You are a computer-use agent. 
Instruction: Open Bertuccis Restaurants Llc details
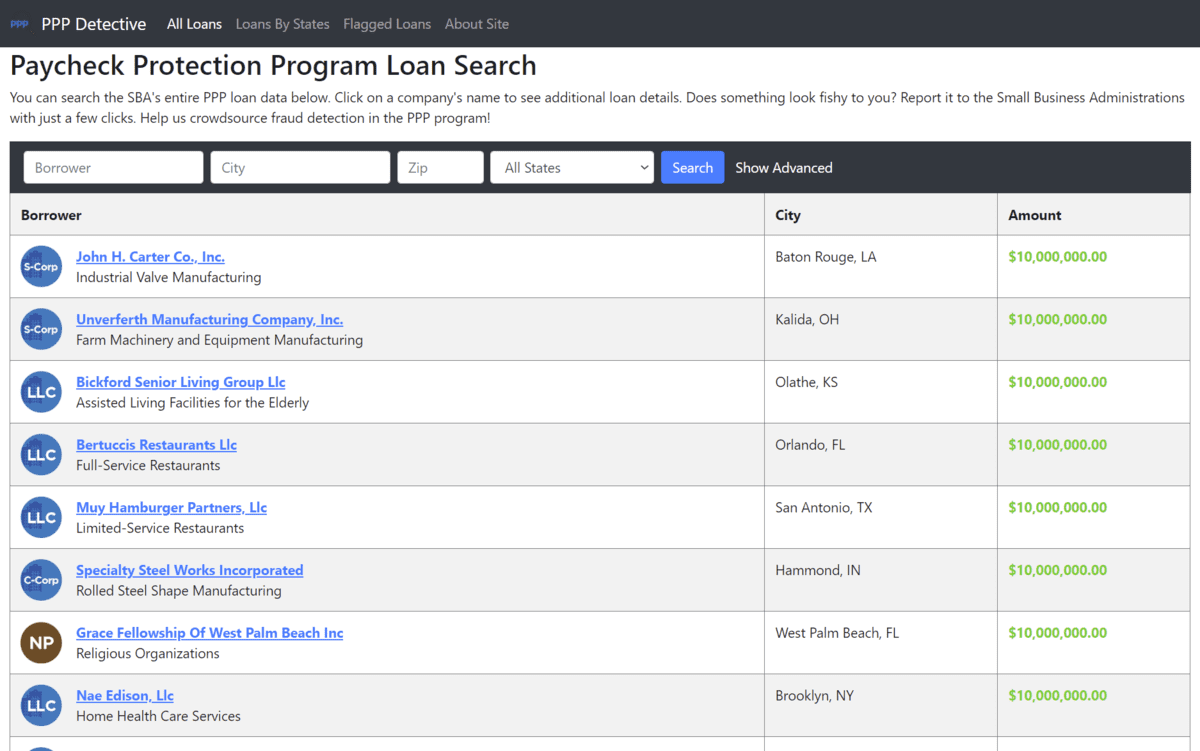pyautogui.click(x=156, y=445)
